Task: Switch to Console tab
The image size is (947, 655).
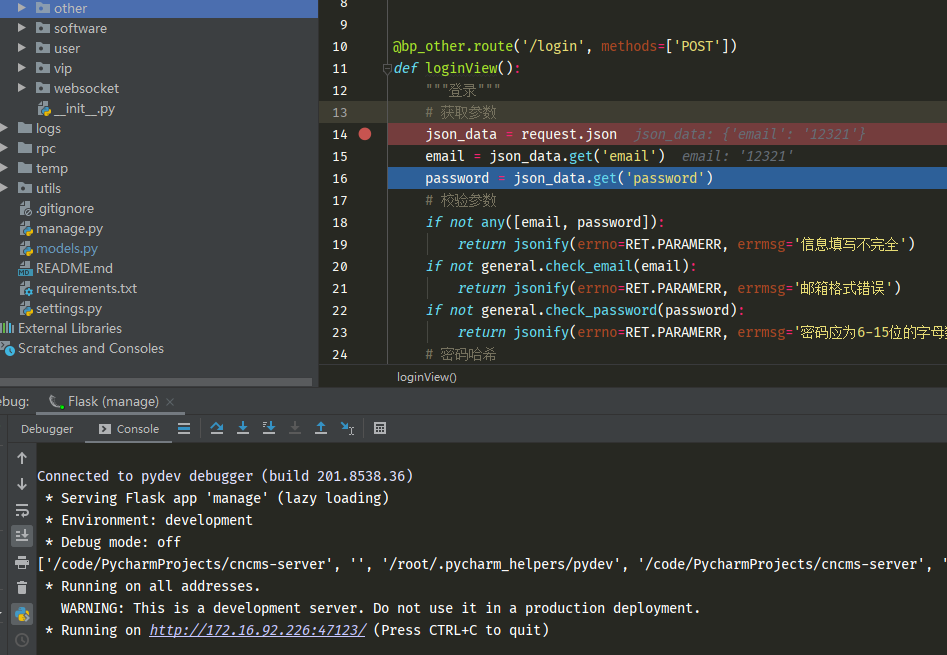Action: (129, 429)
